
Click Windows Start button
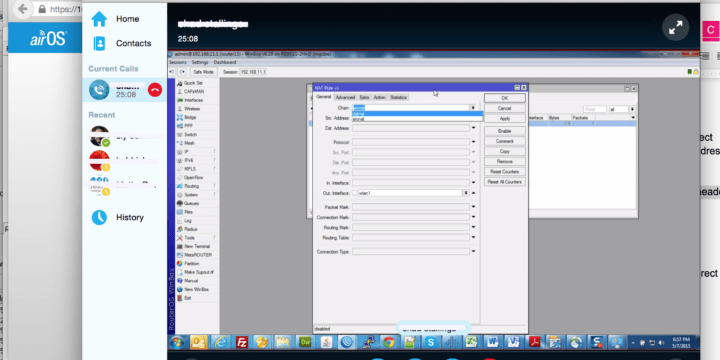176,343
